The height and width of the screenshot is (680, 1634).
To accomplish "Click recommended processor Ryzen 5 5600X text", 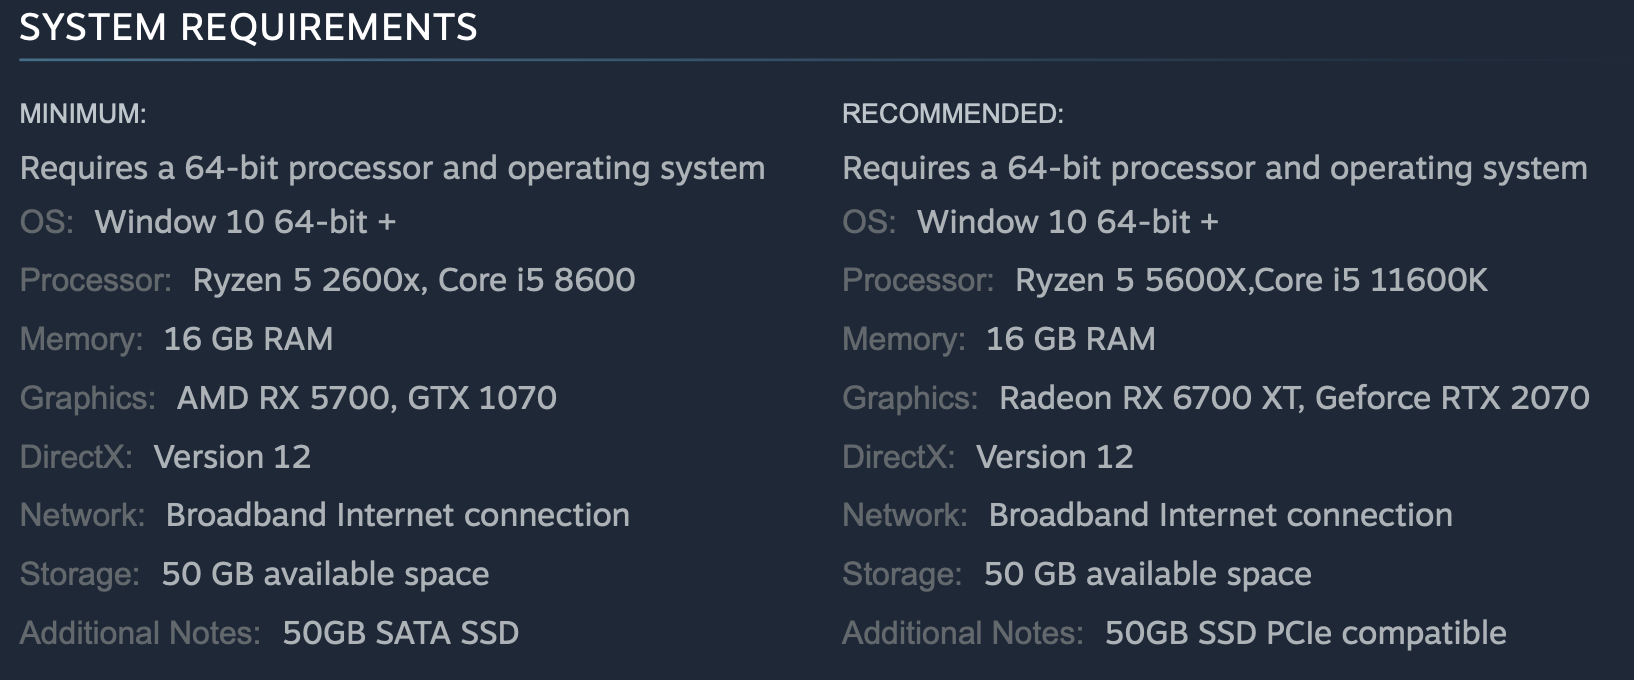I will (1130, 280).
